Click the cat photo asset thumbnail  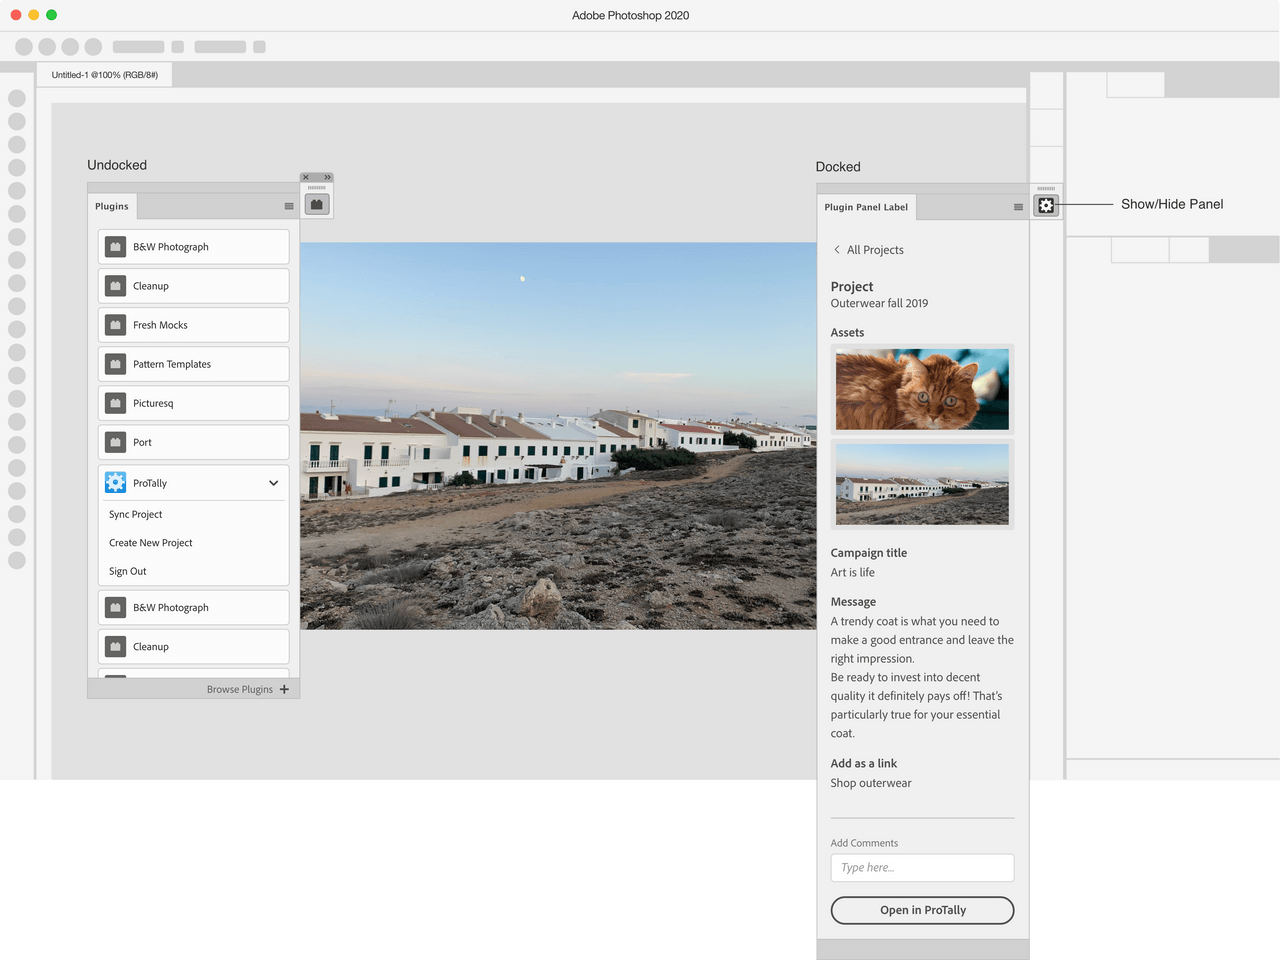pyautogui.click(x=922, y=388)
